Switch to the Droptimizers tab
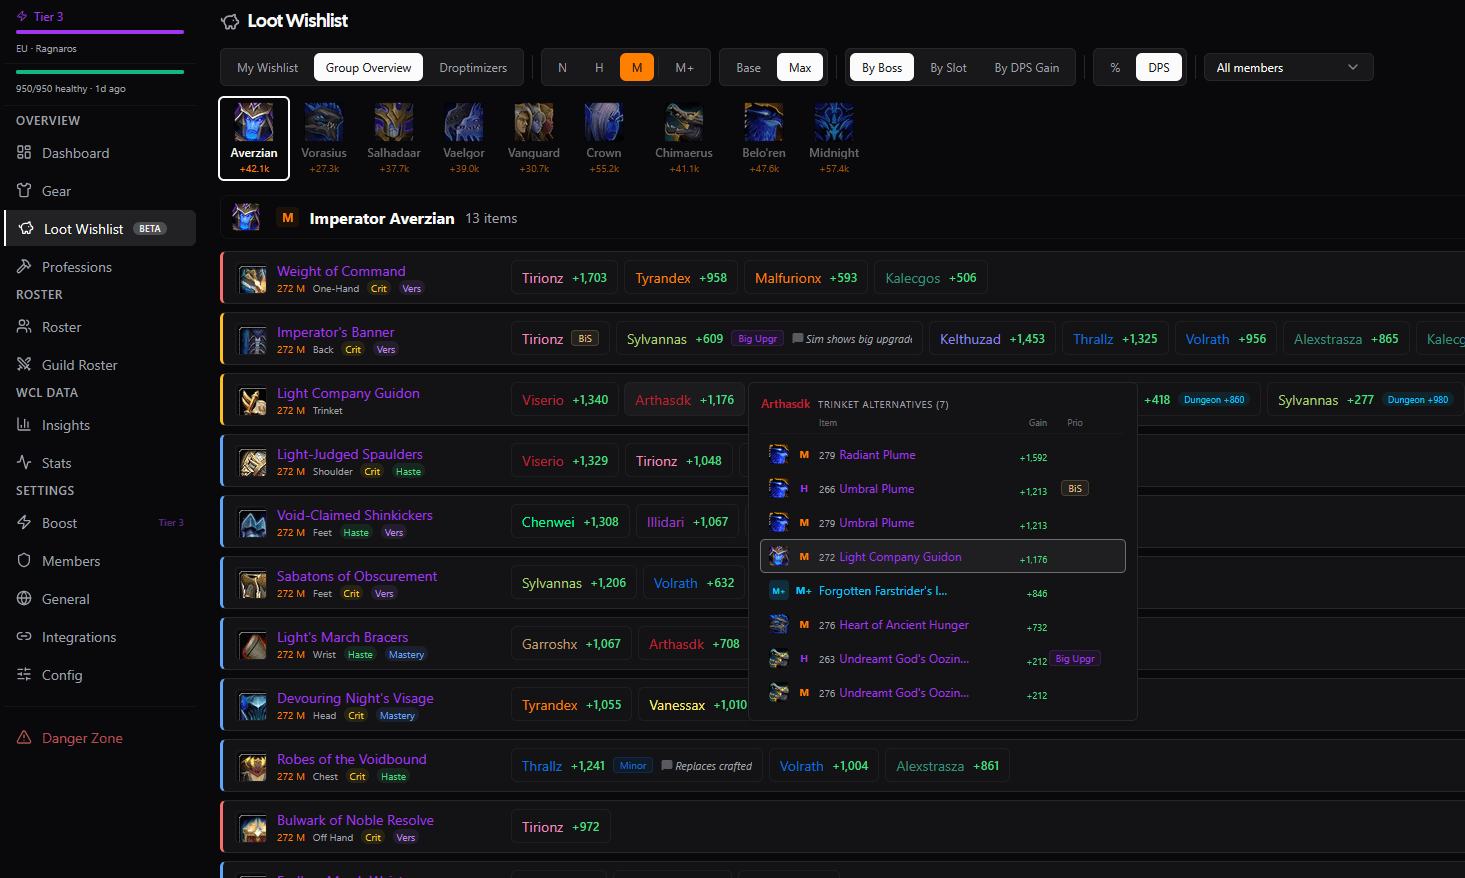The height and width of the screenshot is (878, 1465). 474,67
